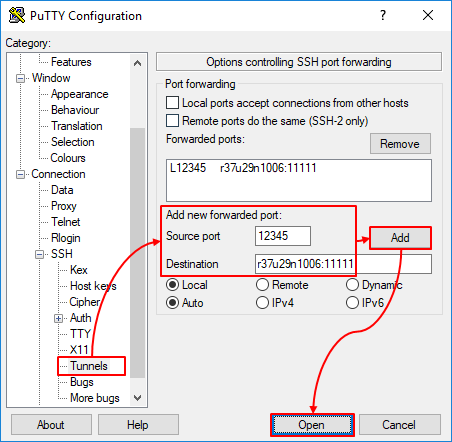Check Remote ports do the same option
This screenshot has height=442, width=452.
point(172,120)
